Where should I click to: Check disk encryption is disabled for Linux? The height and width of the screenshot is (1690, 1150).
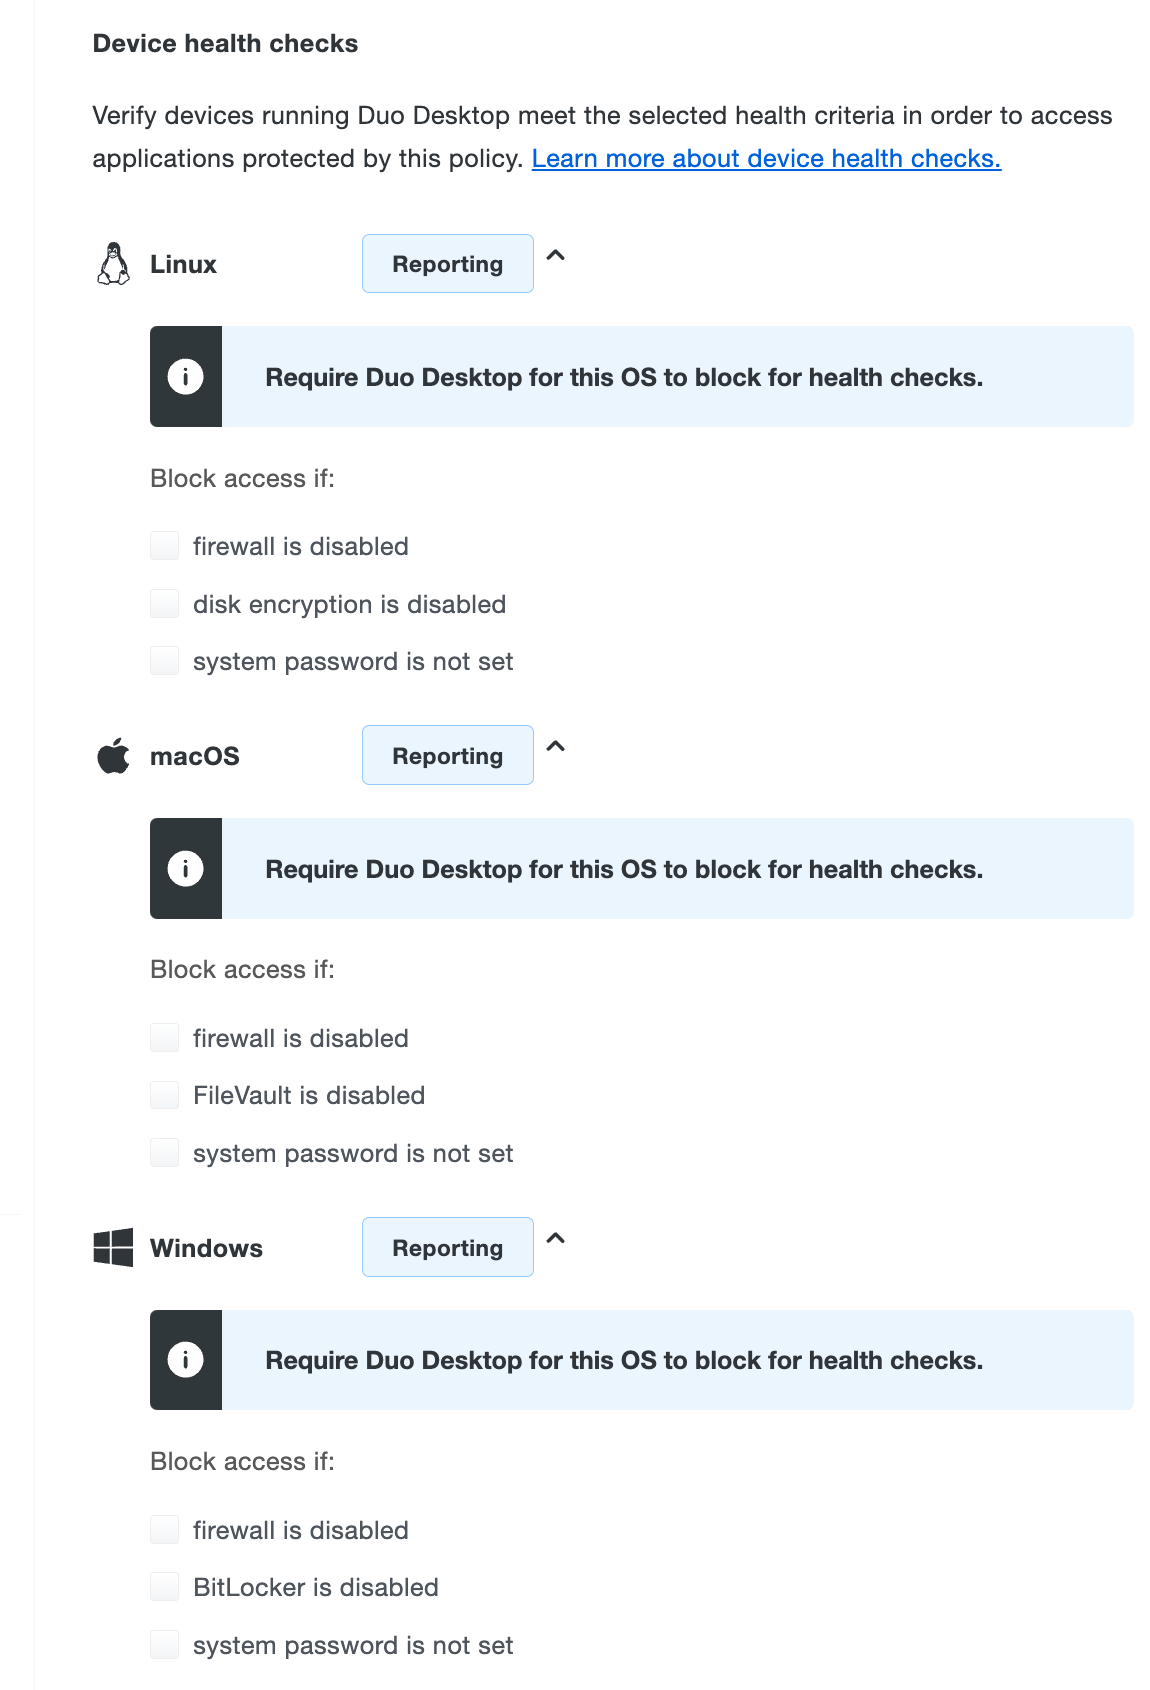tap(164, 603)
